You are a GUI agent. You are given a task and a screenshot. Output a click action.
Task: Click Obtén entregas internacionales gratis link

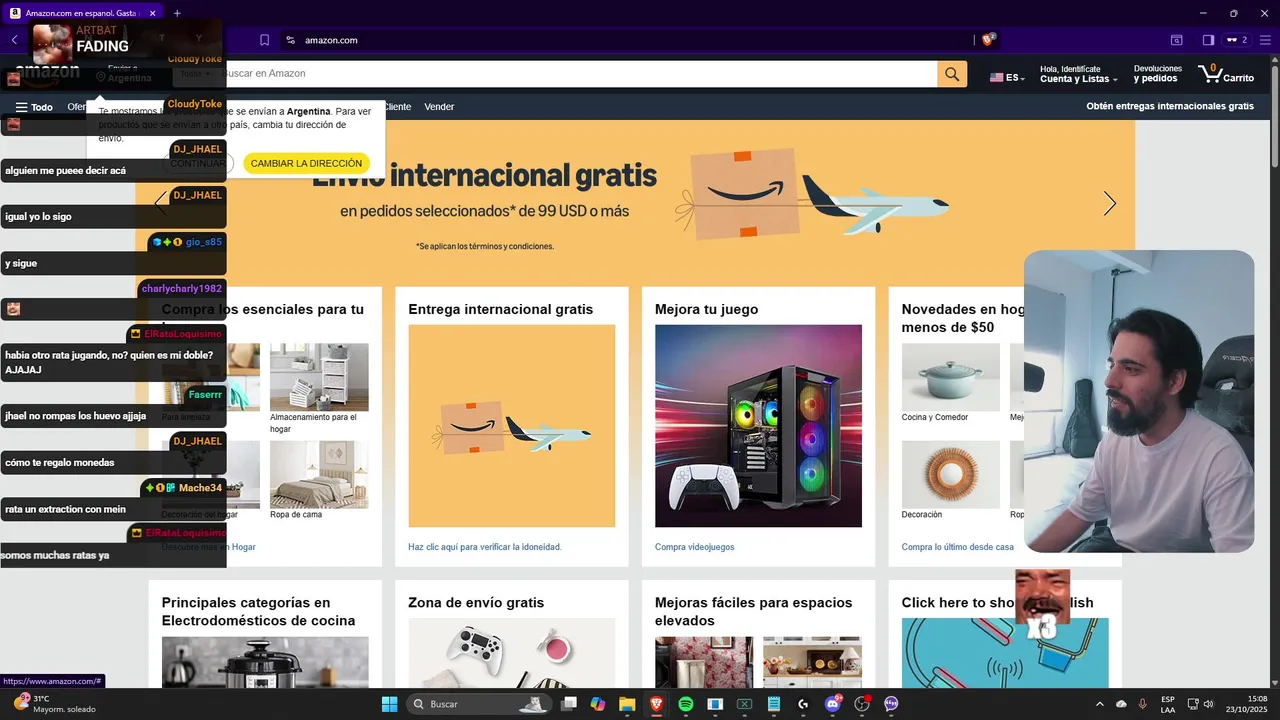click(x=1170, y=106)
